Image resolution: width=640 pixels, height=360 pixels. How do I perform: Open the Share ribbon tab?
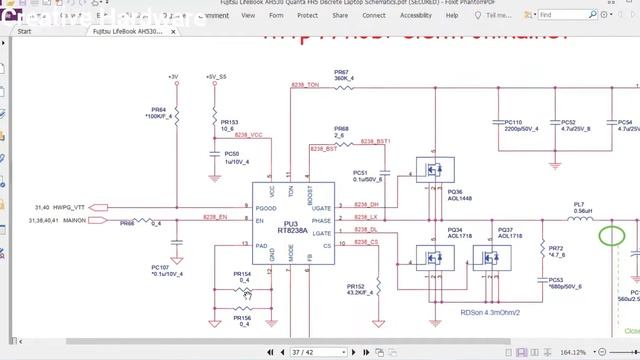340,16
